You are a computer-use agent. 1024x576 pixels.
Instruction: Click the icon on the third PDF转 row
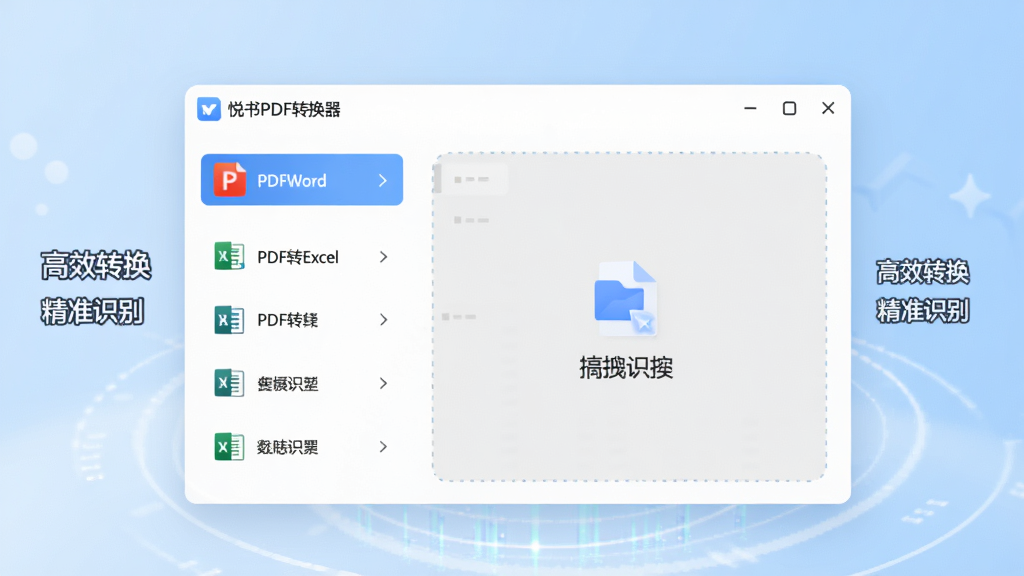click(229, 320)
